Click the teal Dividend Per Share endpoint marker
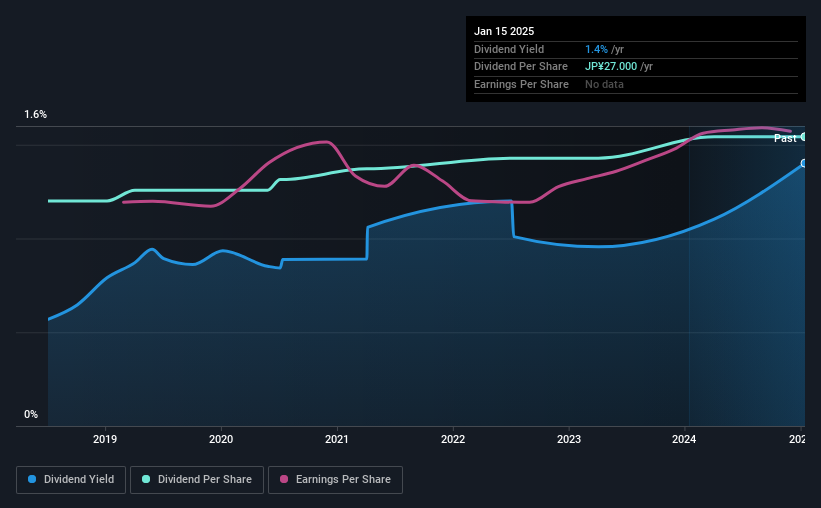821x508 pixels. 804,137
